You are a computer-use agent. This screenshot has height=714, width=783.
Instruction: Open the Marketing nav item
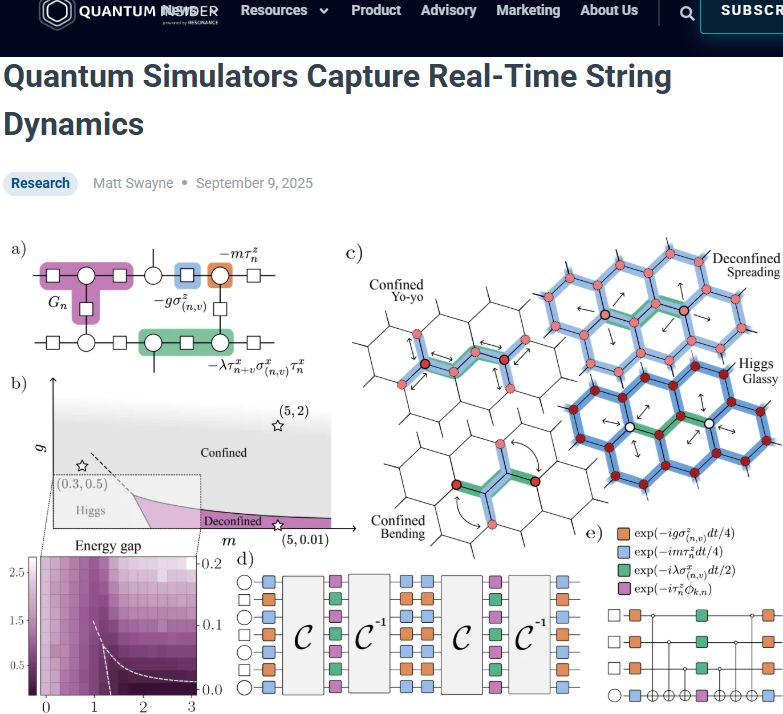click(x=528, y=10)
